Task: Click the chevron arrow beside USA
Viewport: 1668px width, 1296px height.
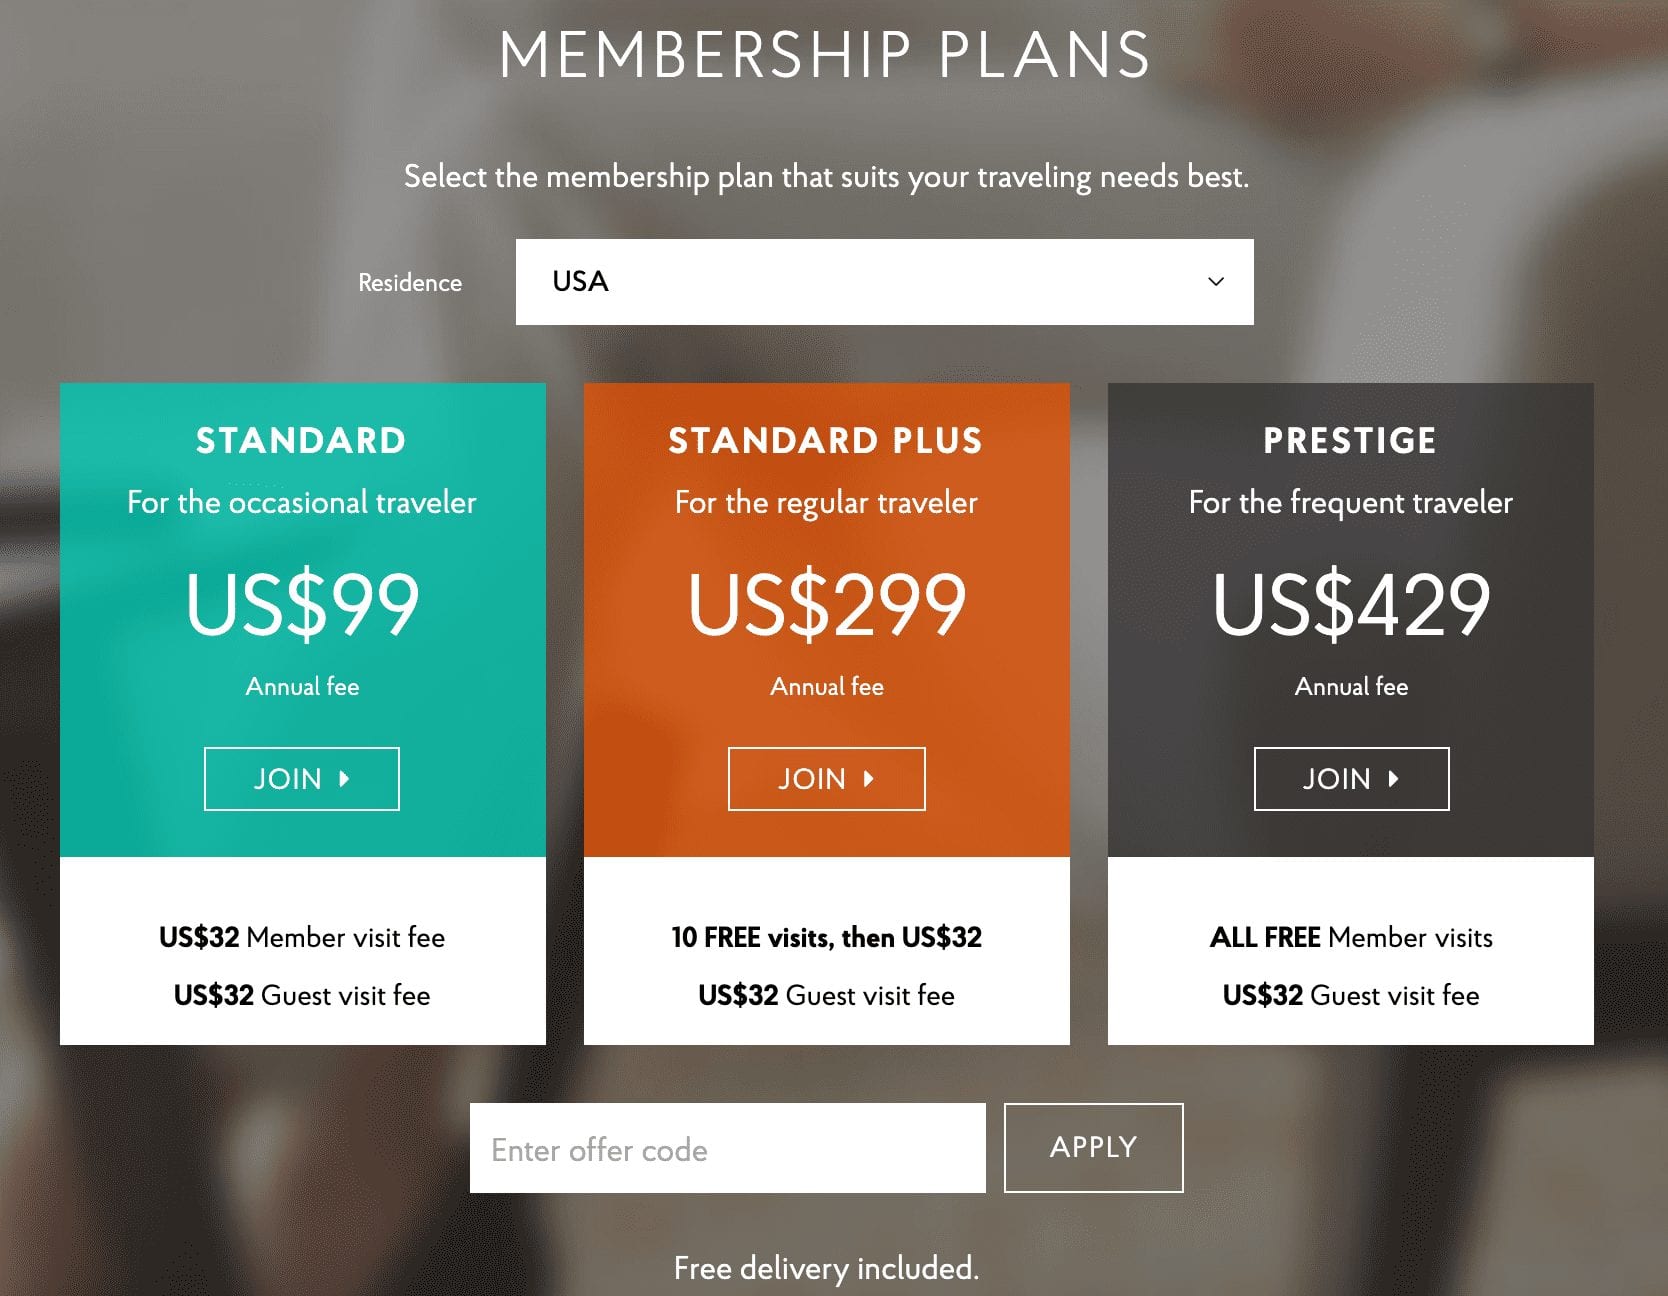Action: point(1216,282)
